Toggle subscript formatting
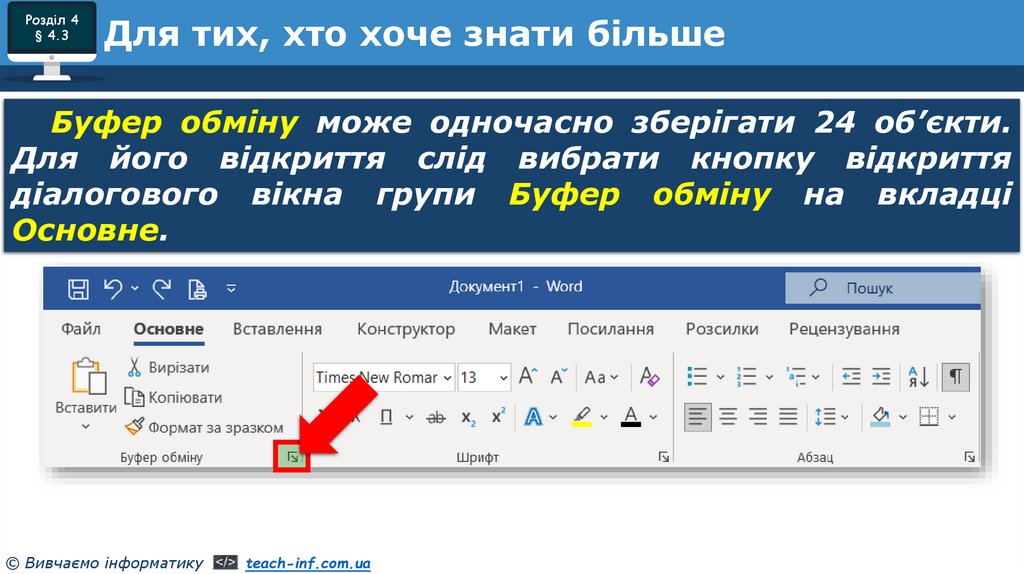Image resolution: width=1024 pixels, height=574 pixels. click(468, 418)
